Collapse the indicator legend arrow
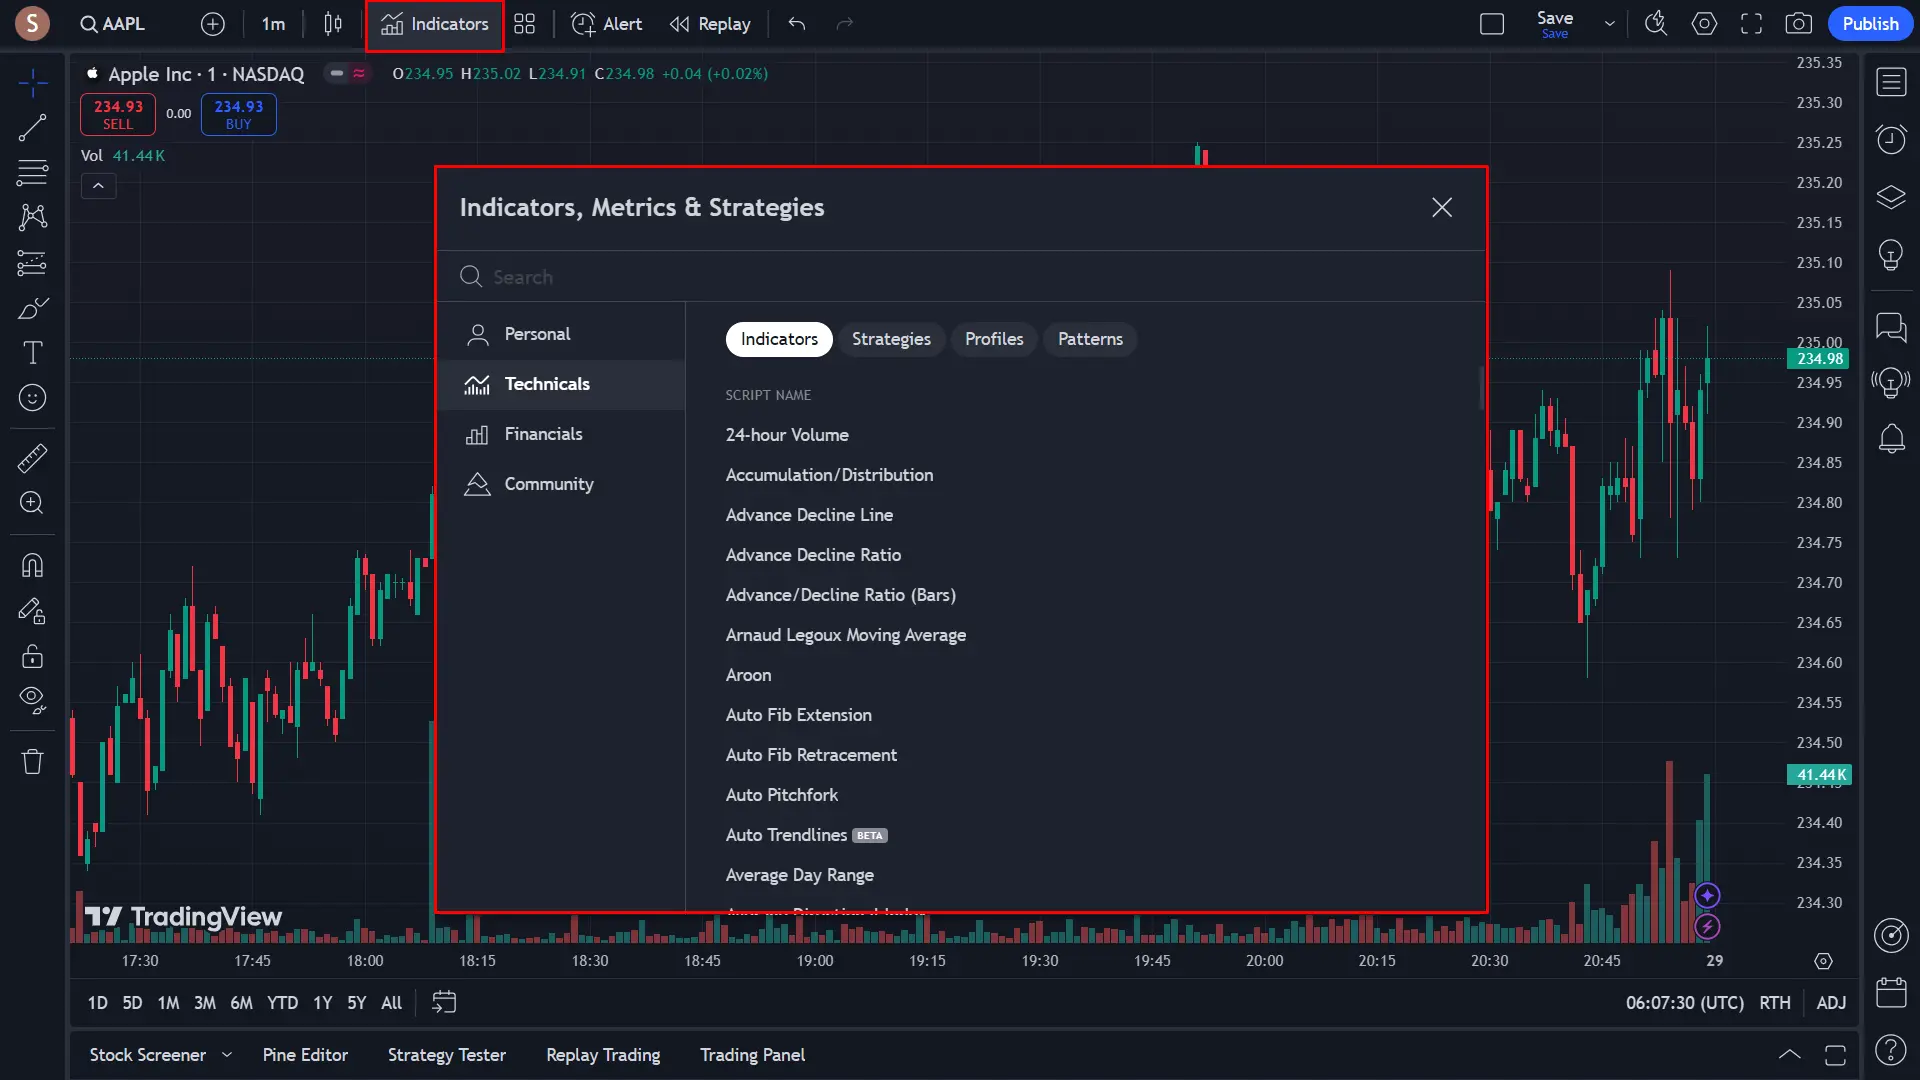This screenshot has width=1920, height=1080. click(98, 186)
